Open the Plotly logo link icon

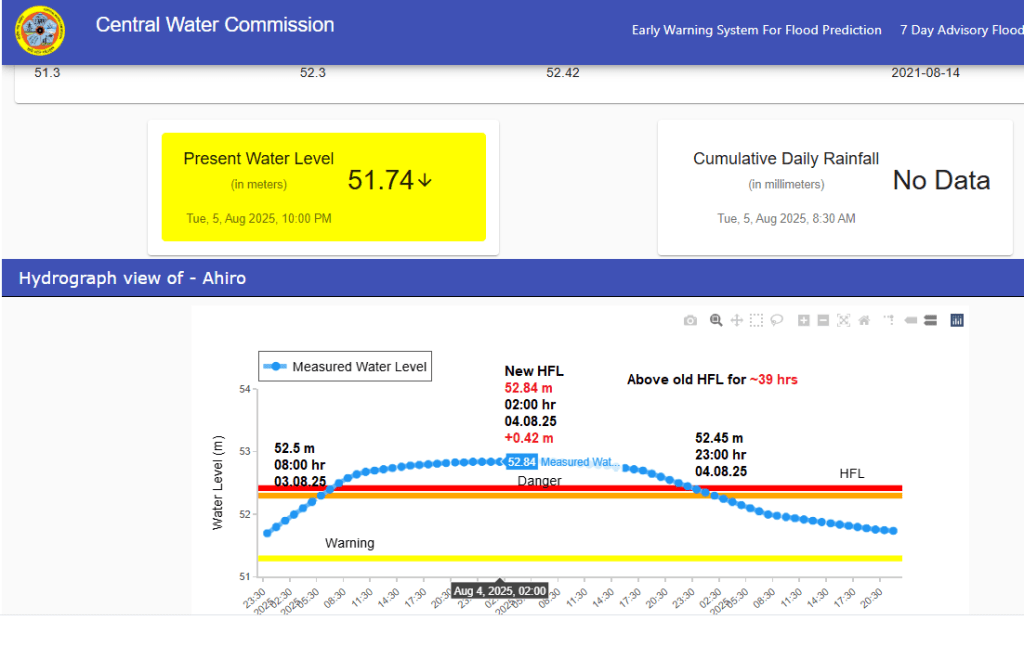957,320
